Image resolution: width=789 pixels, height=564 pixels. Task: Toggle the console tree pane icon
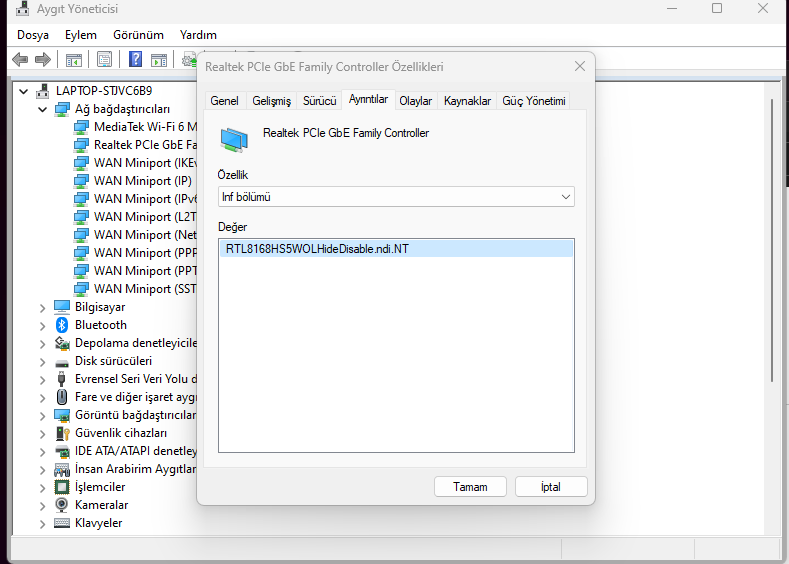73,59
